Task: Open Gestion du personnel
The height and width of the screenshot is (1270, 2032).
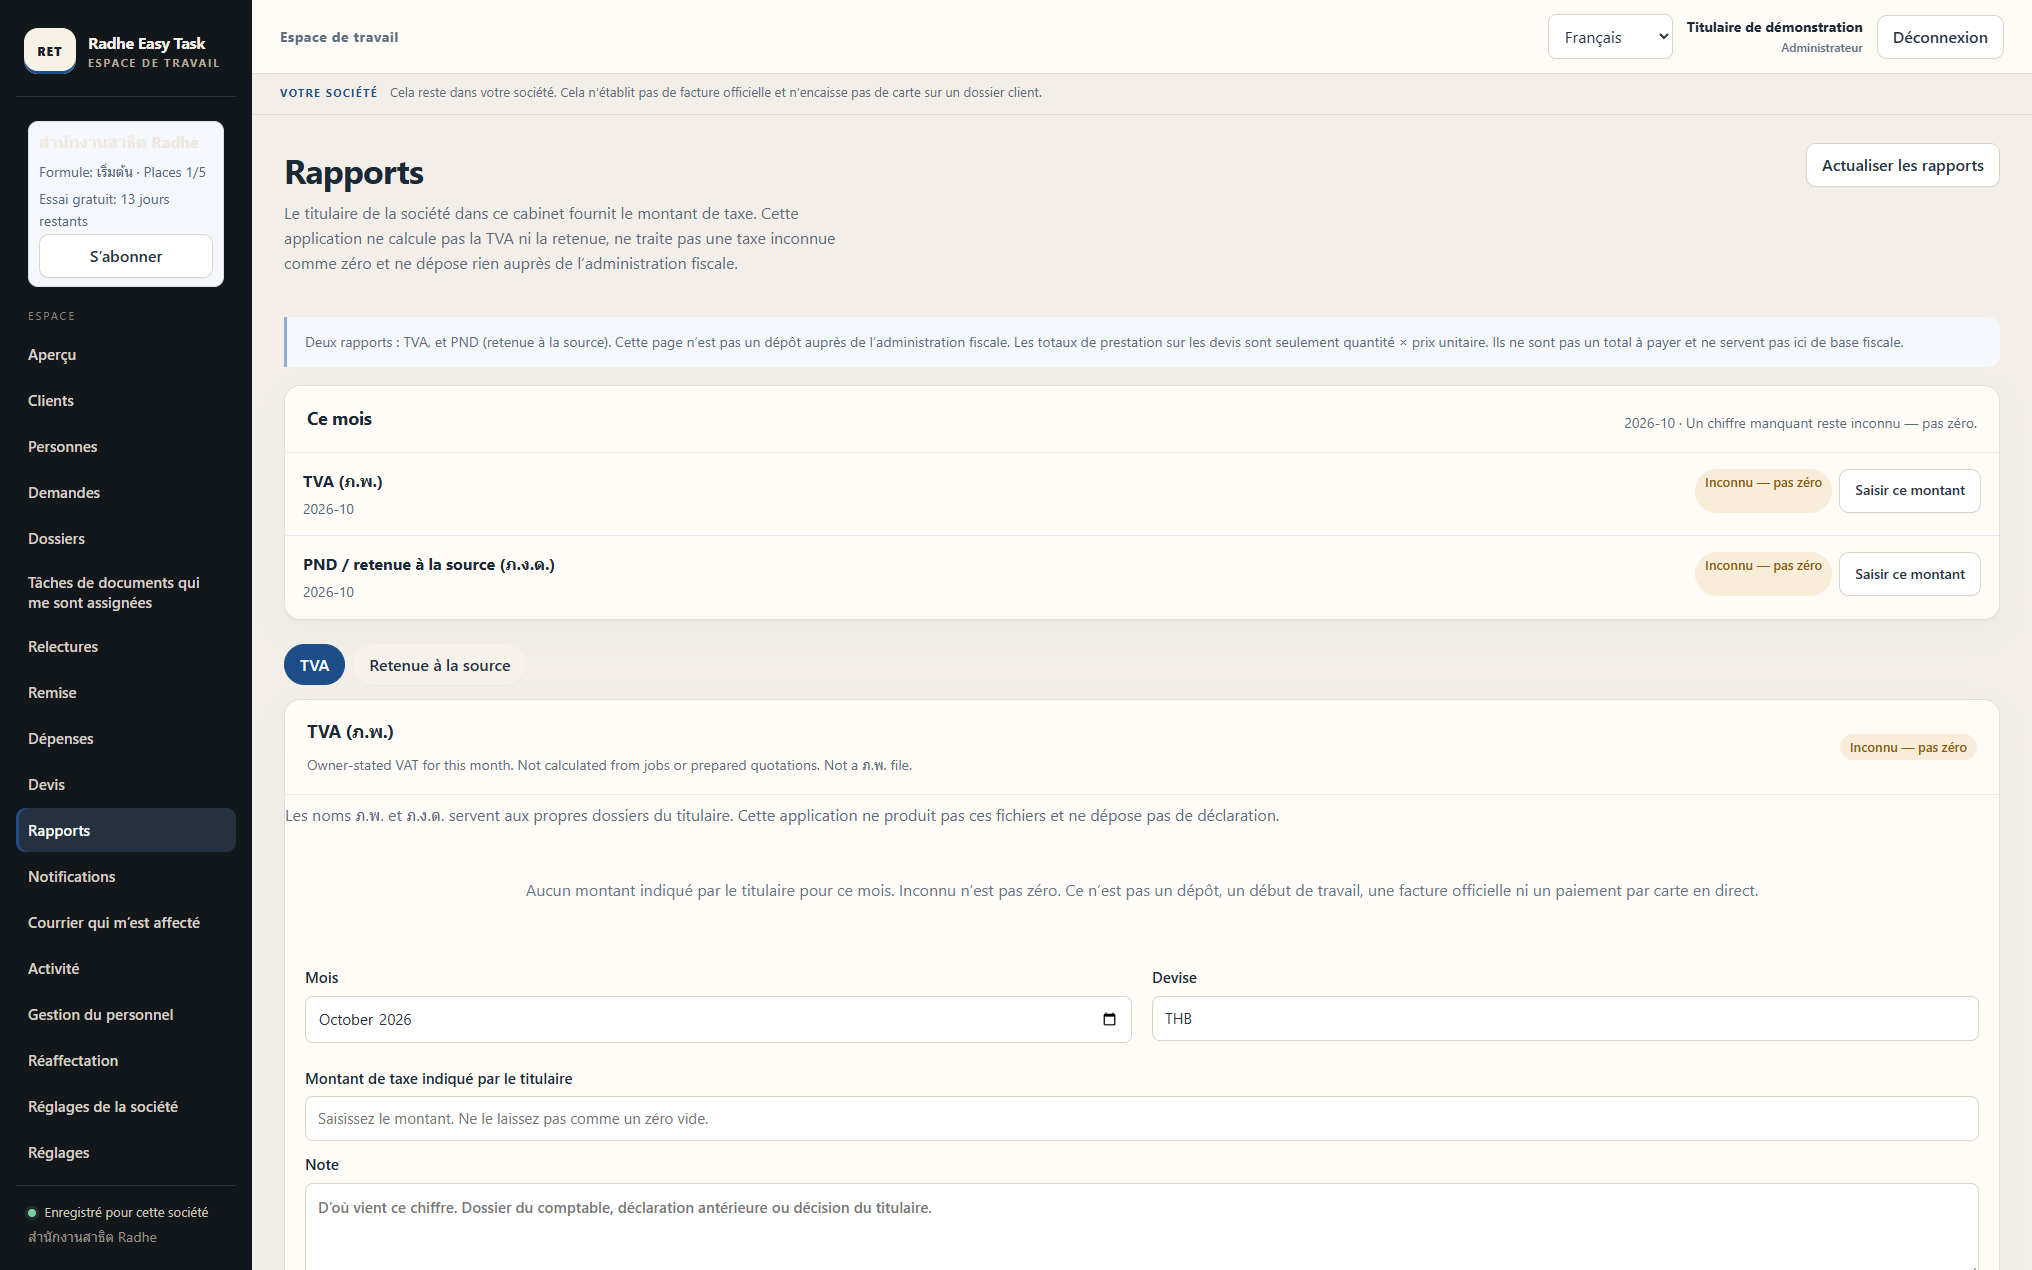Action: (x=126, y=1015)
